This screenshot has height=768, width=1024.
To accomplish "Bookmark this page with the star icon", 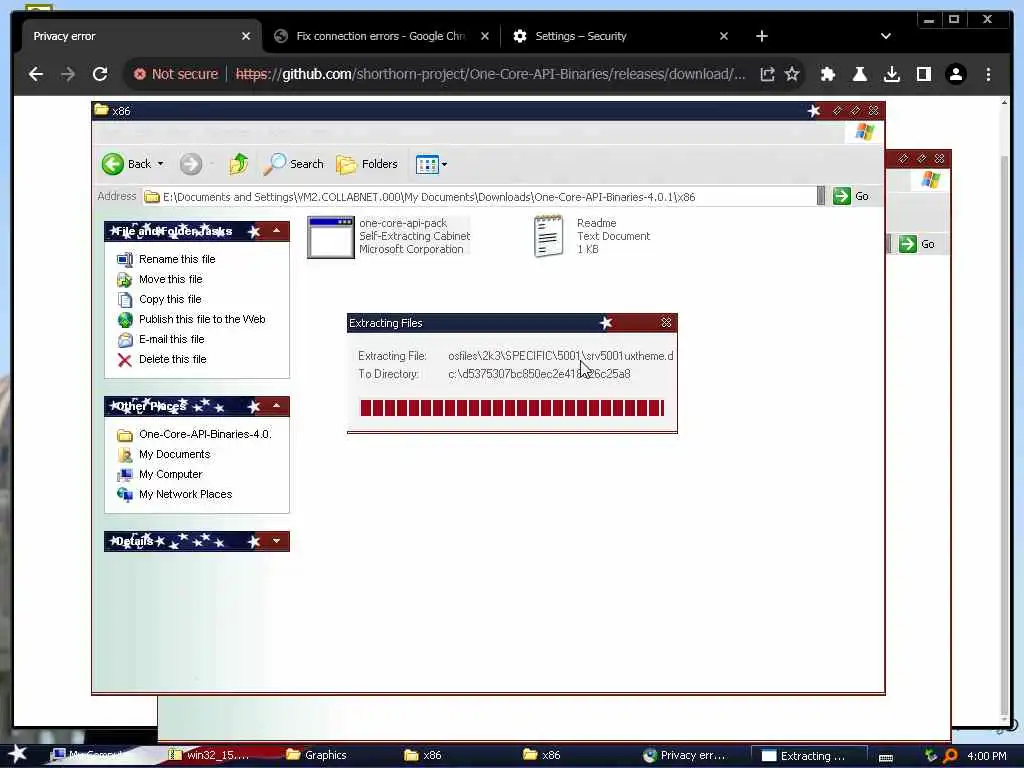I will tap(792, 74).
